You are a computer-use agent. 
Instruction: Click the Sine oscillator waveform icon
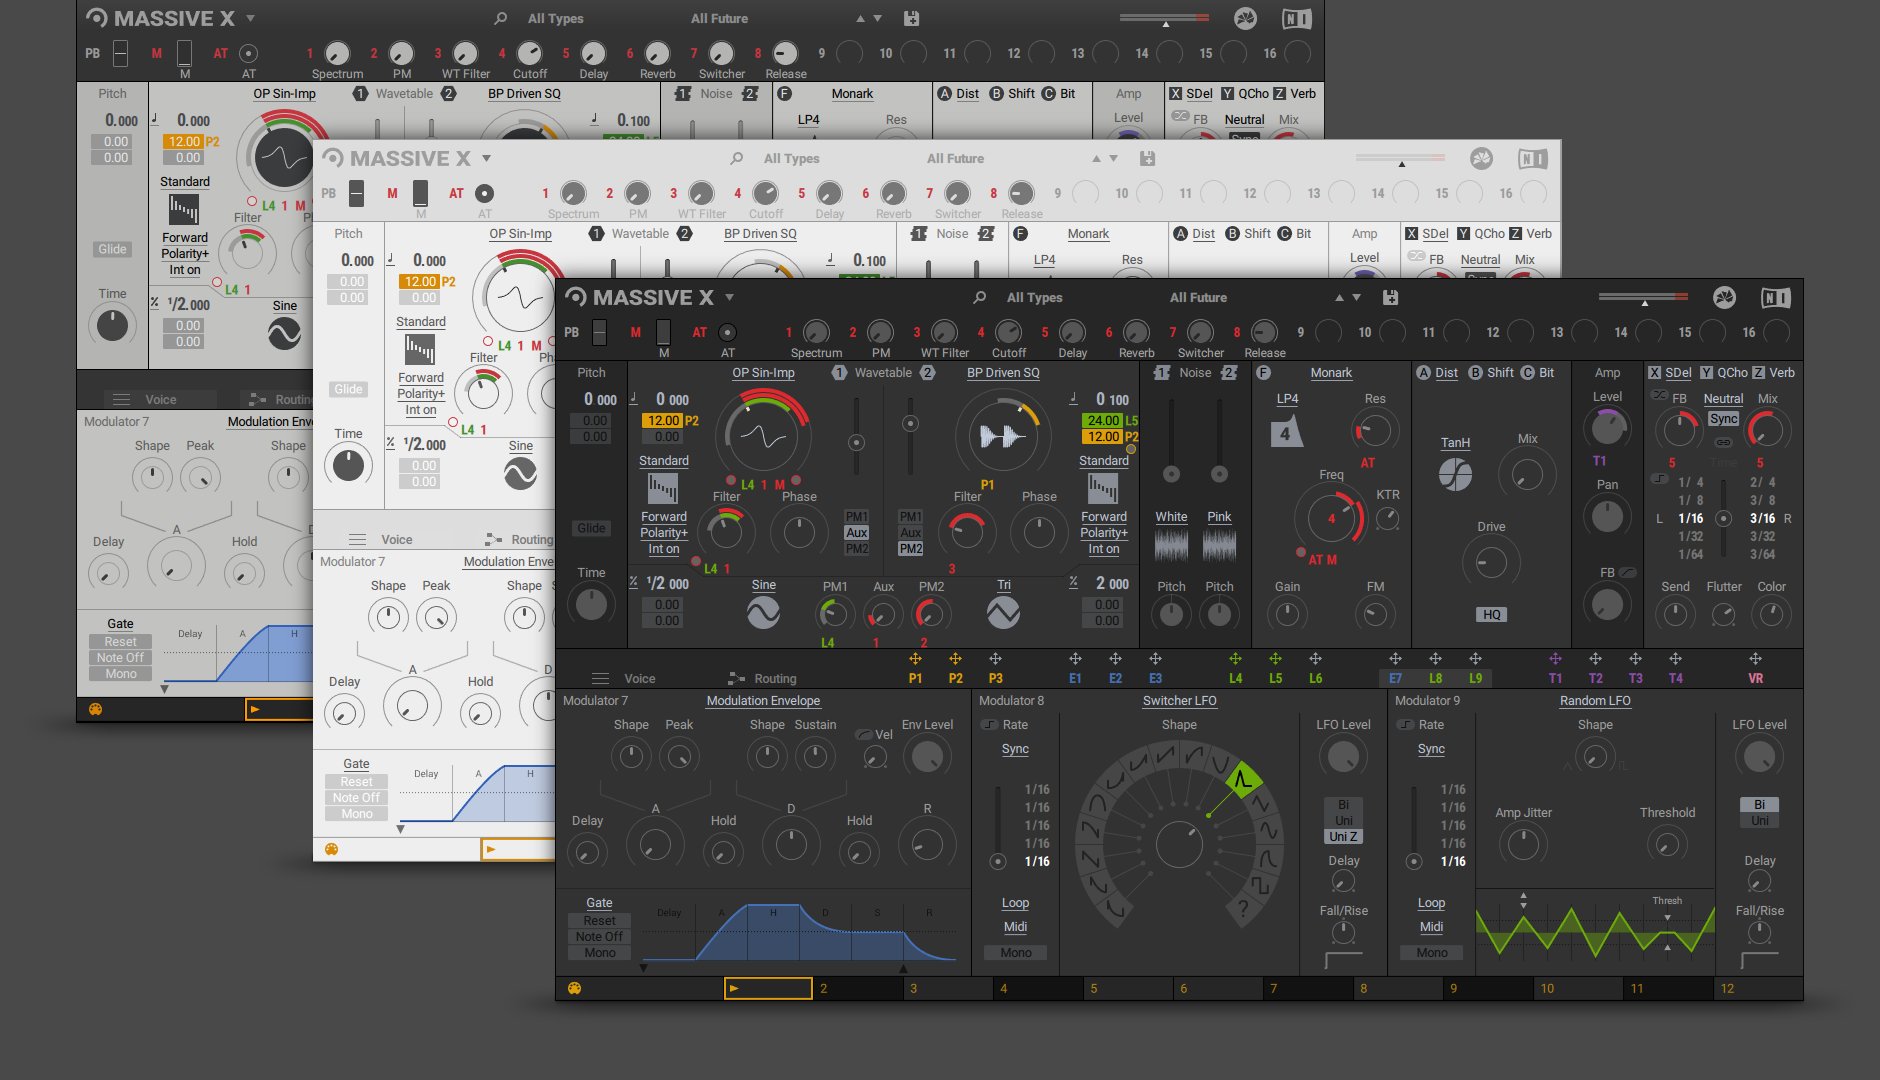[x=763, y=612]
